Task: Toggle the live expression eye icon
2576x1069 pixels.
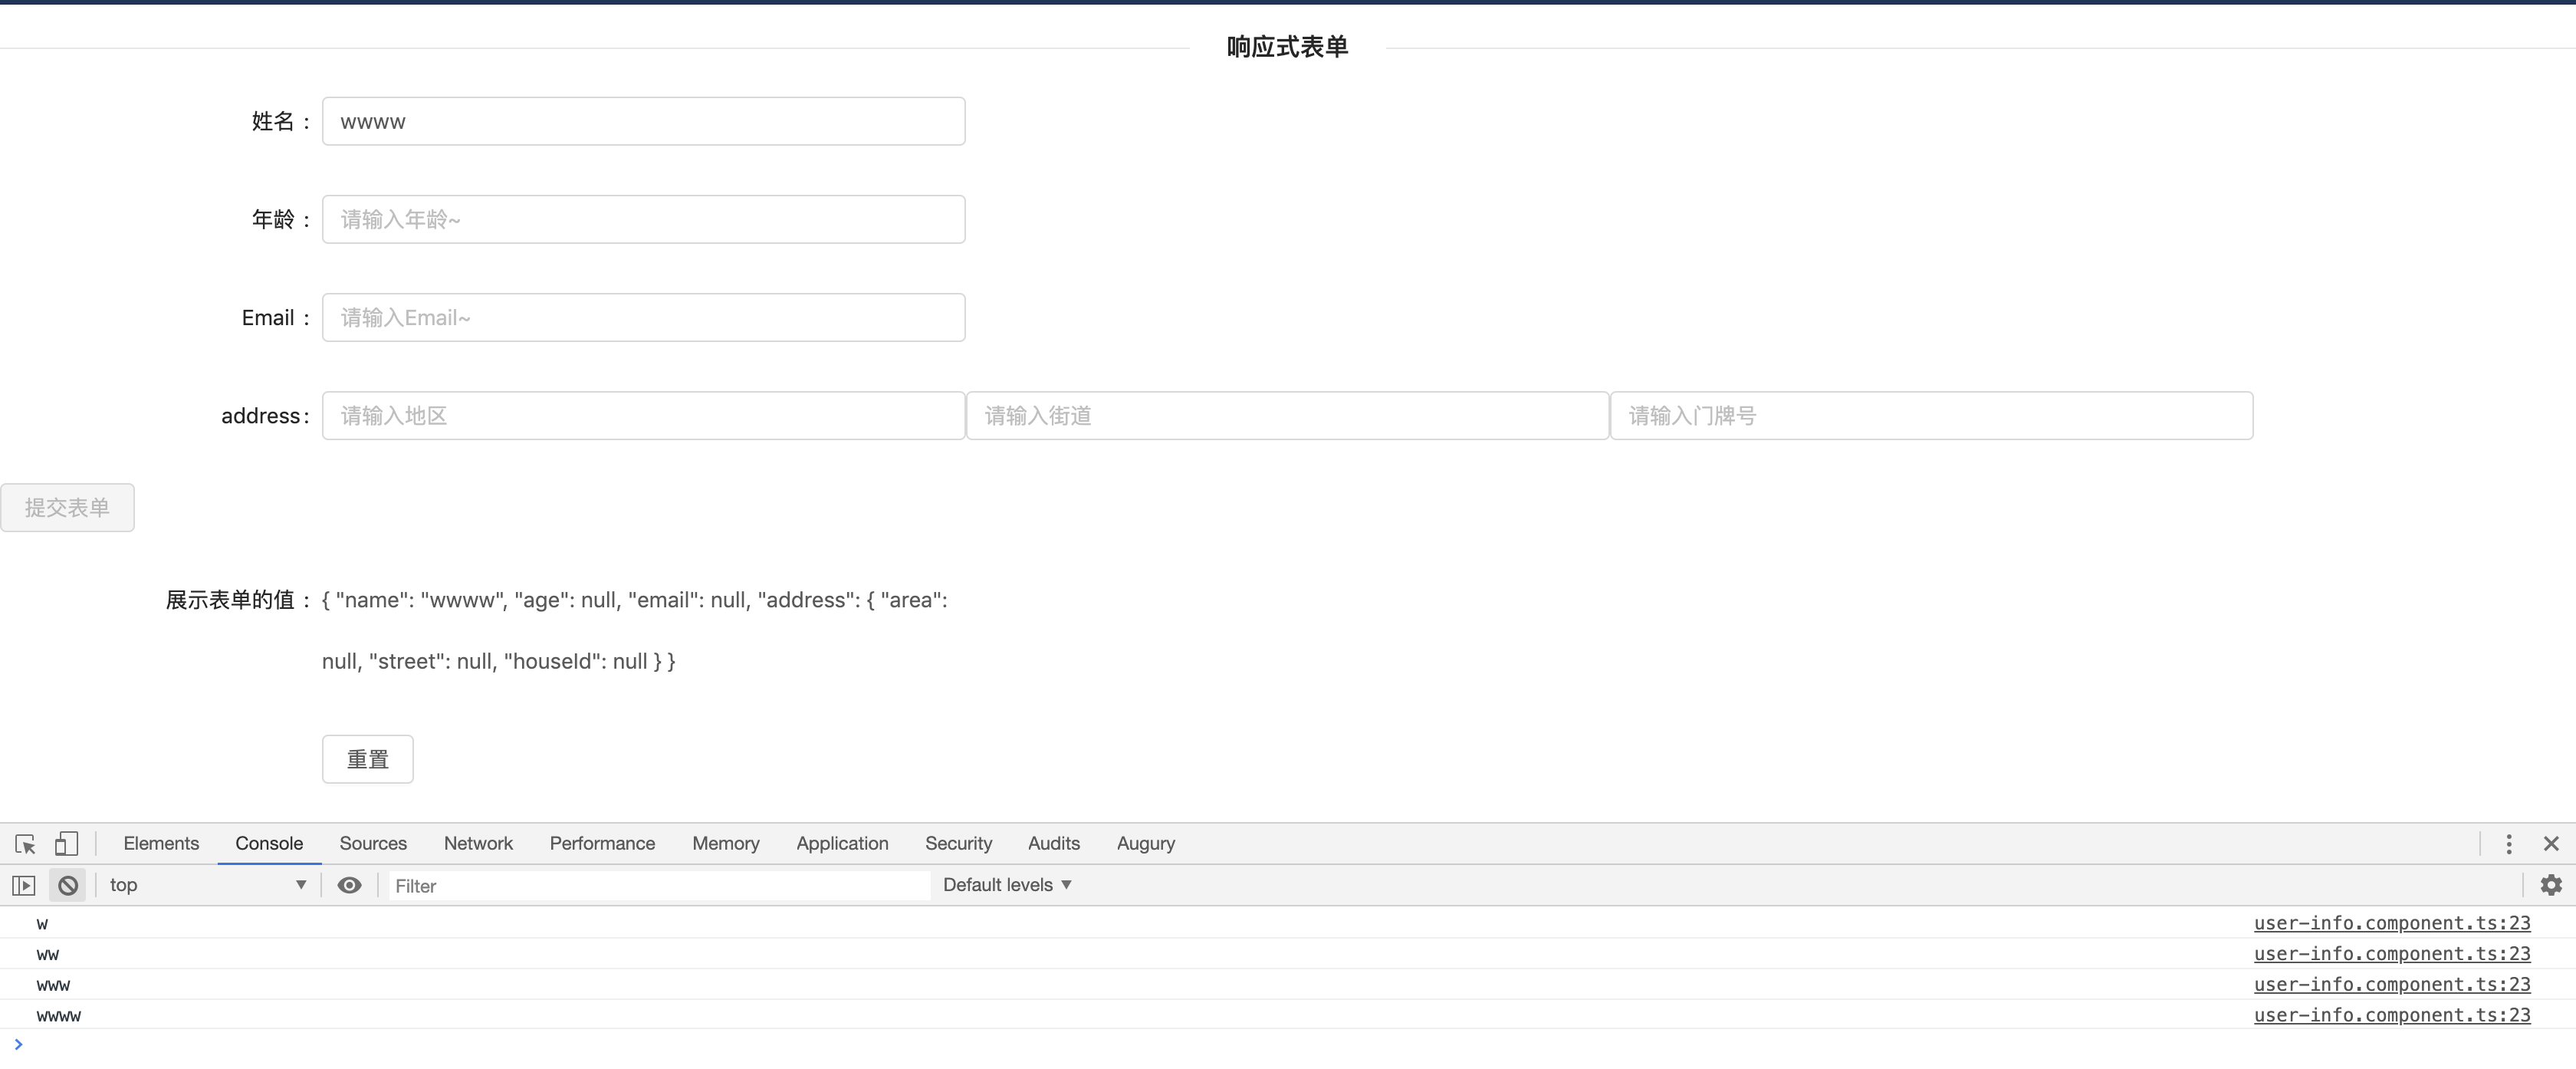Action: pos(349,885)
